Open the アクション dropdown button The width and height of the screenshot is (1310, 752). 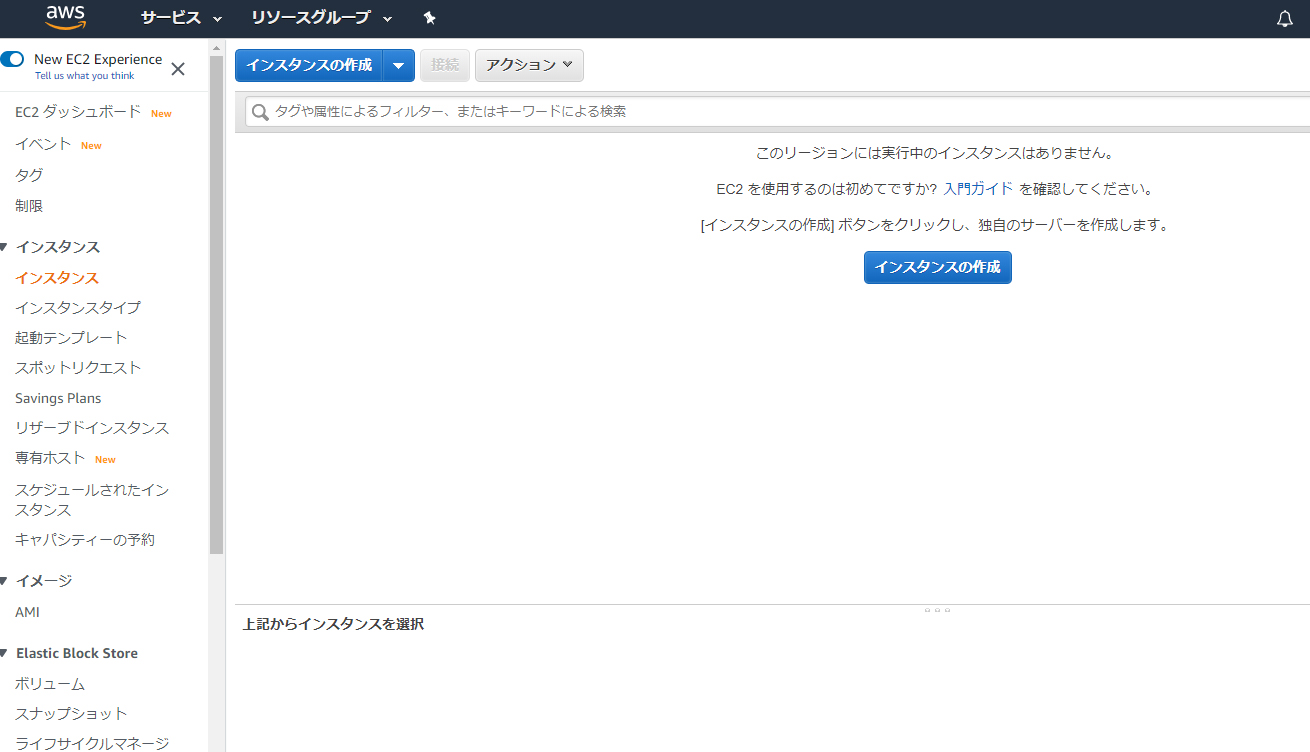[529, 65]
